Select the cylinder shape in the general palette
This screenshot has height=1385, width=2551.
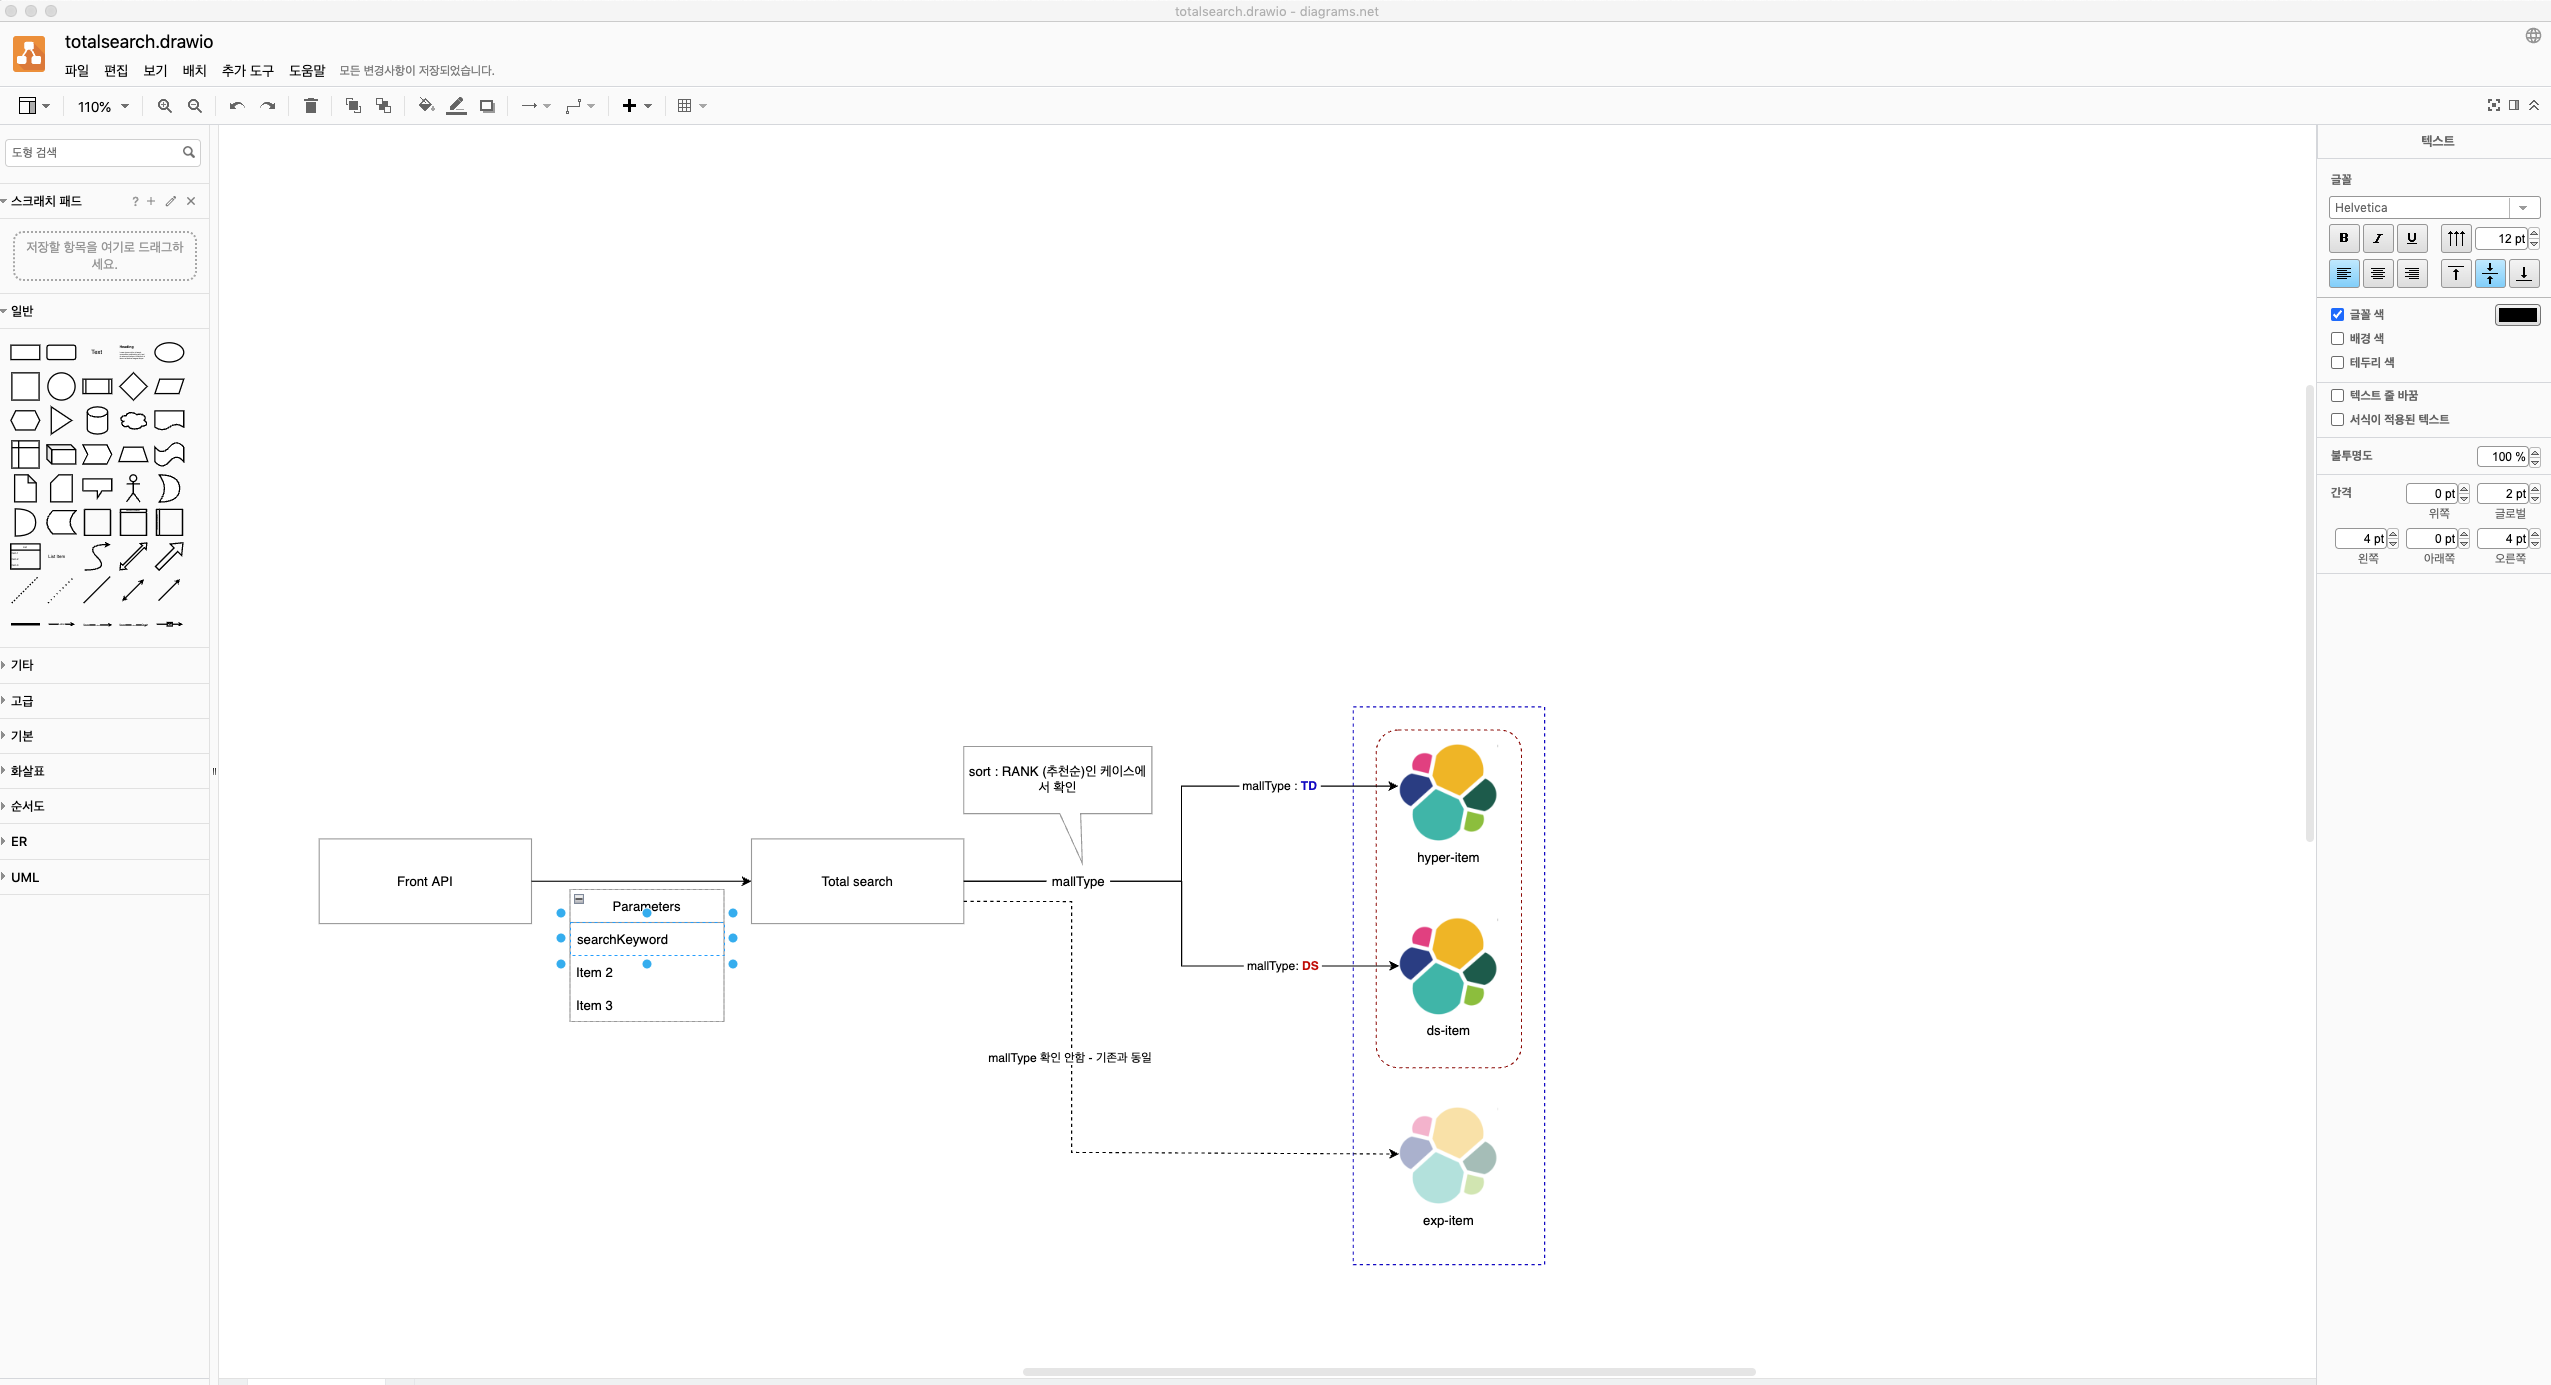point(97,420)
